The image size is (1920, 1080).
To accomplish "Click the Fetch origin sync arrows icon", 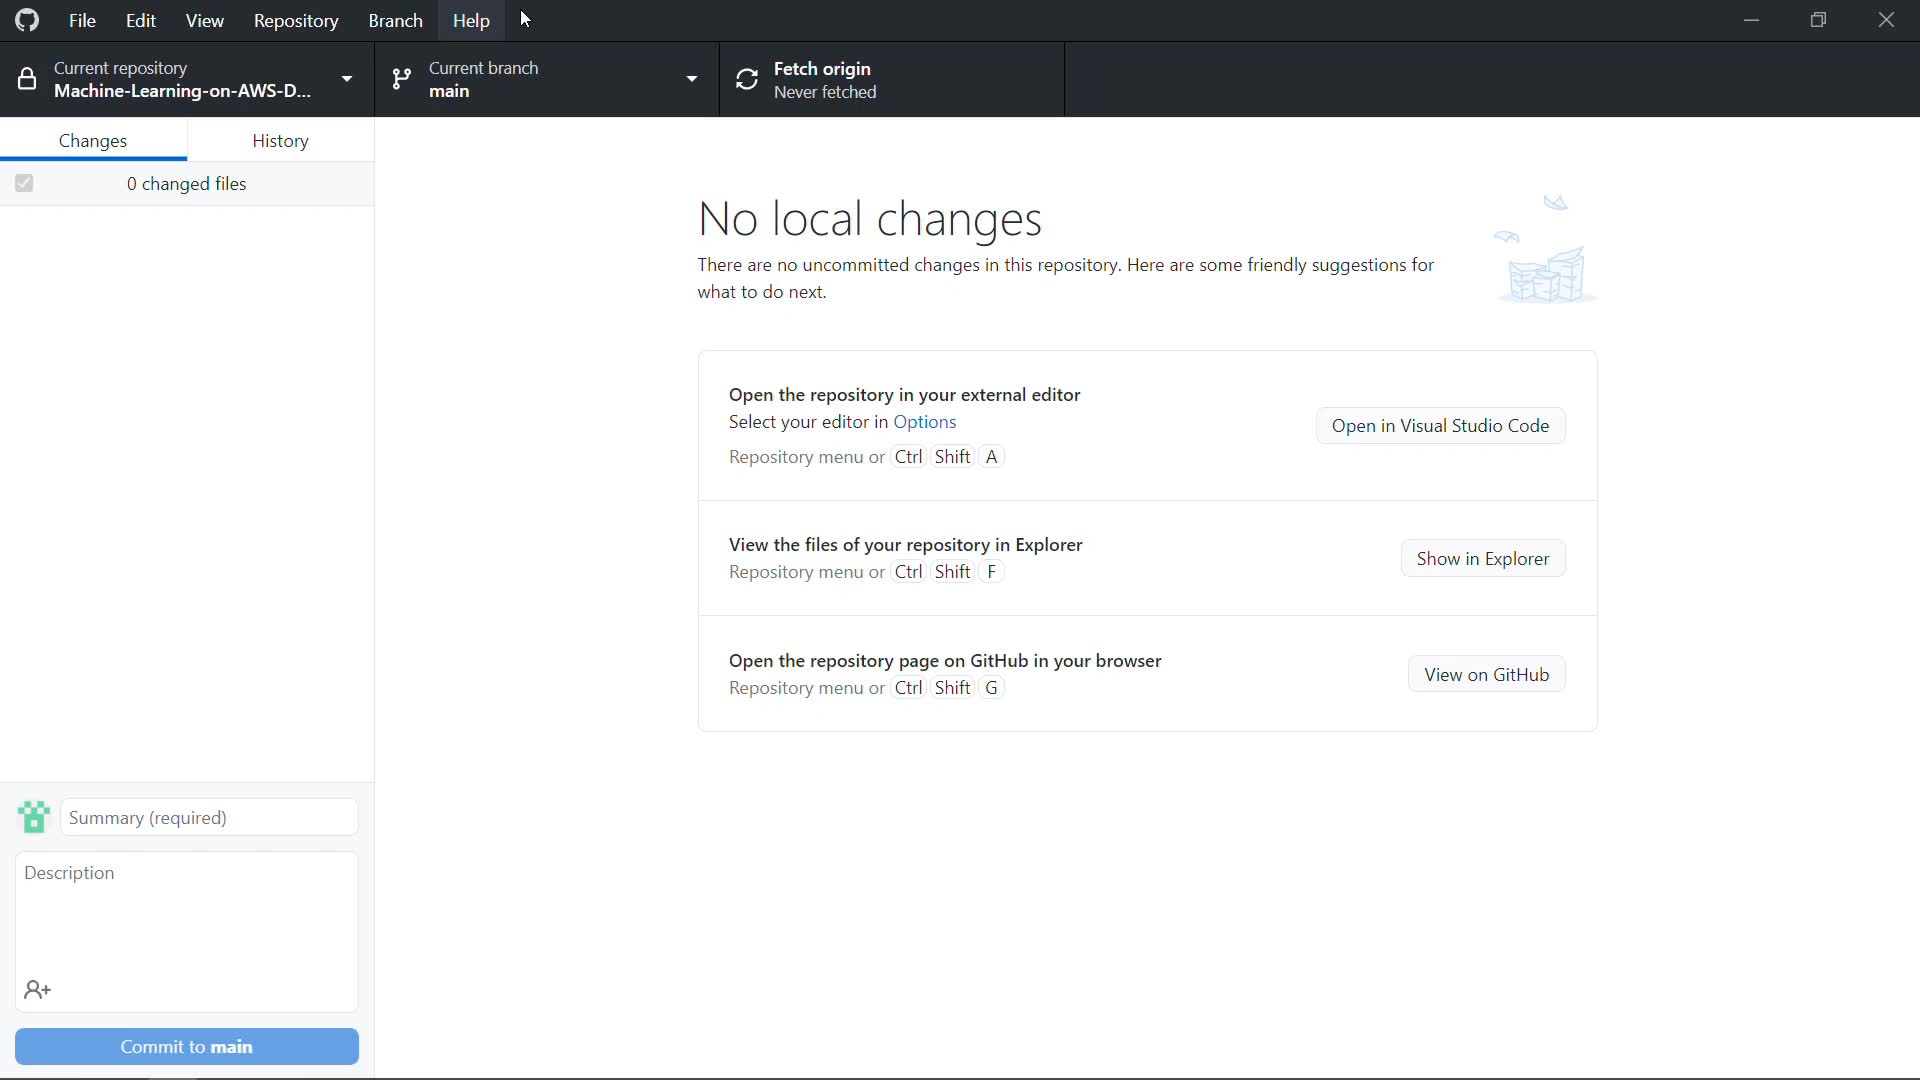I will (747, 79).
